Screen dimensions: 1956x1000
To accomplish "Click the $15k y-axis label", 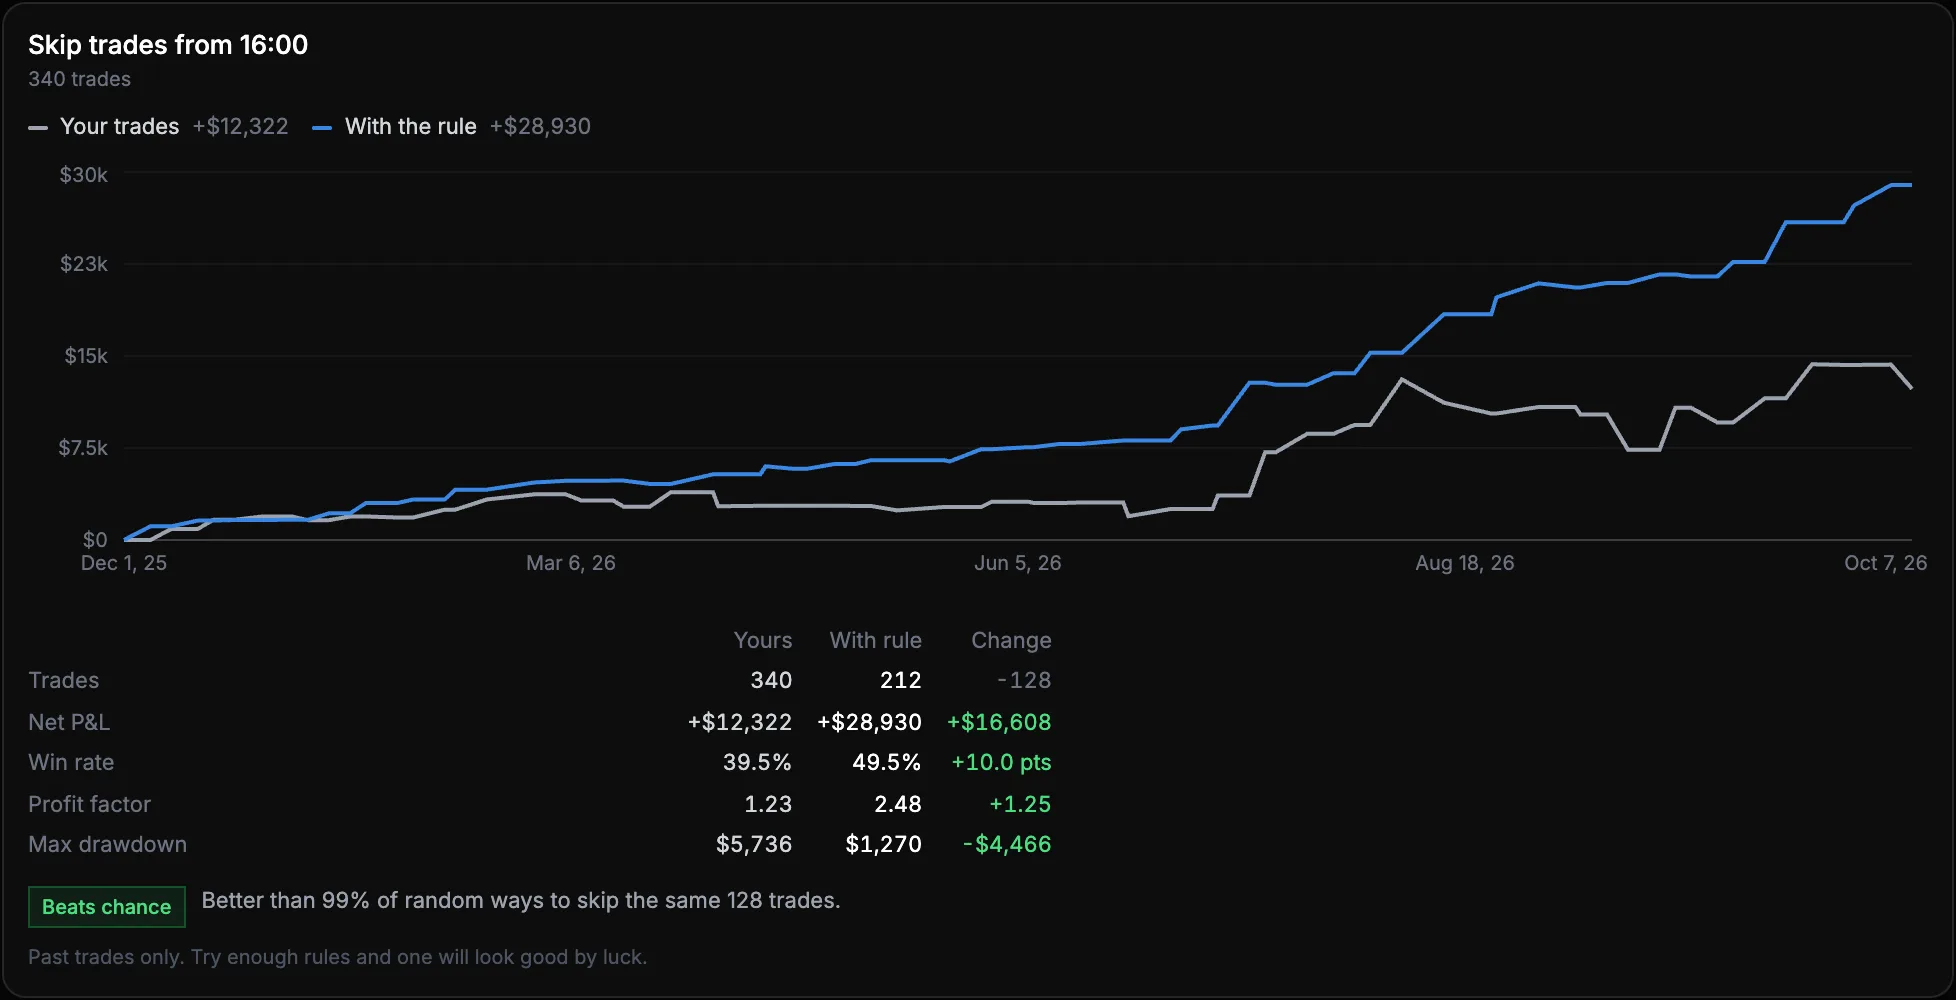I will 86,356.
